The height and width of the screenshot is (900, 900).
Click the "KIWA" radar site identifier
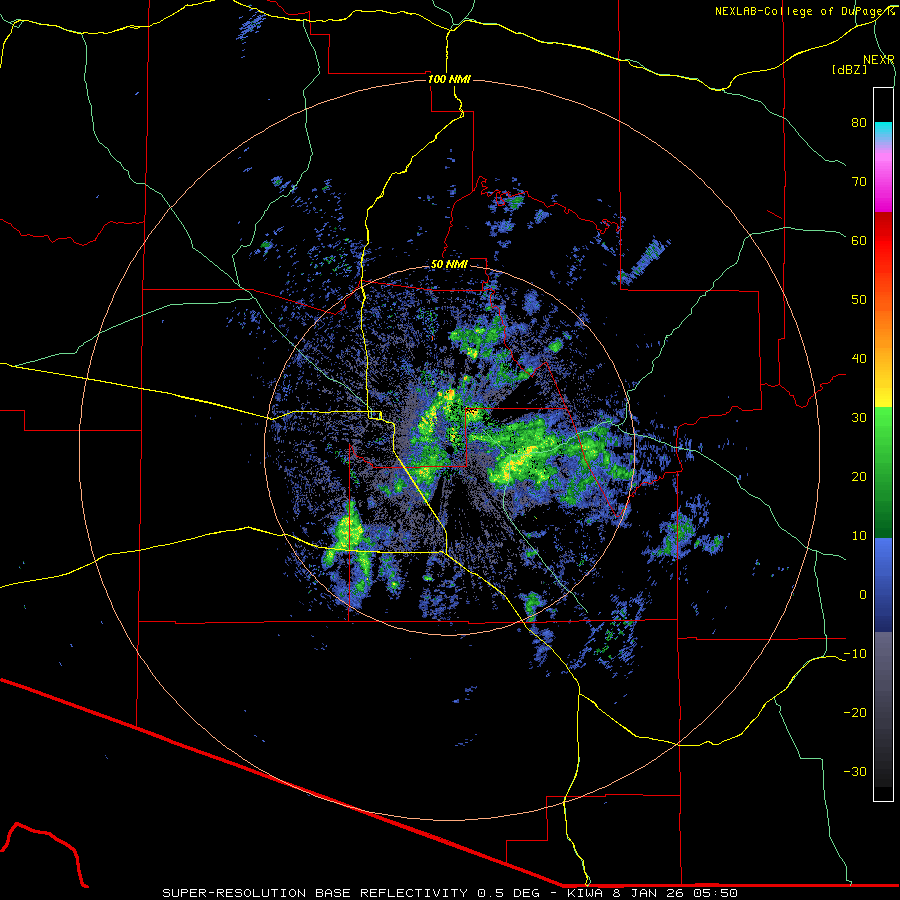(x=585, y=893)
